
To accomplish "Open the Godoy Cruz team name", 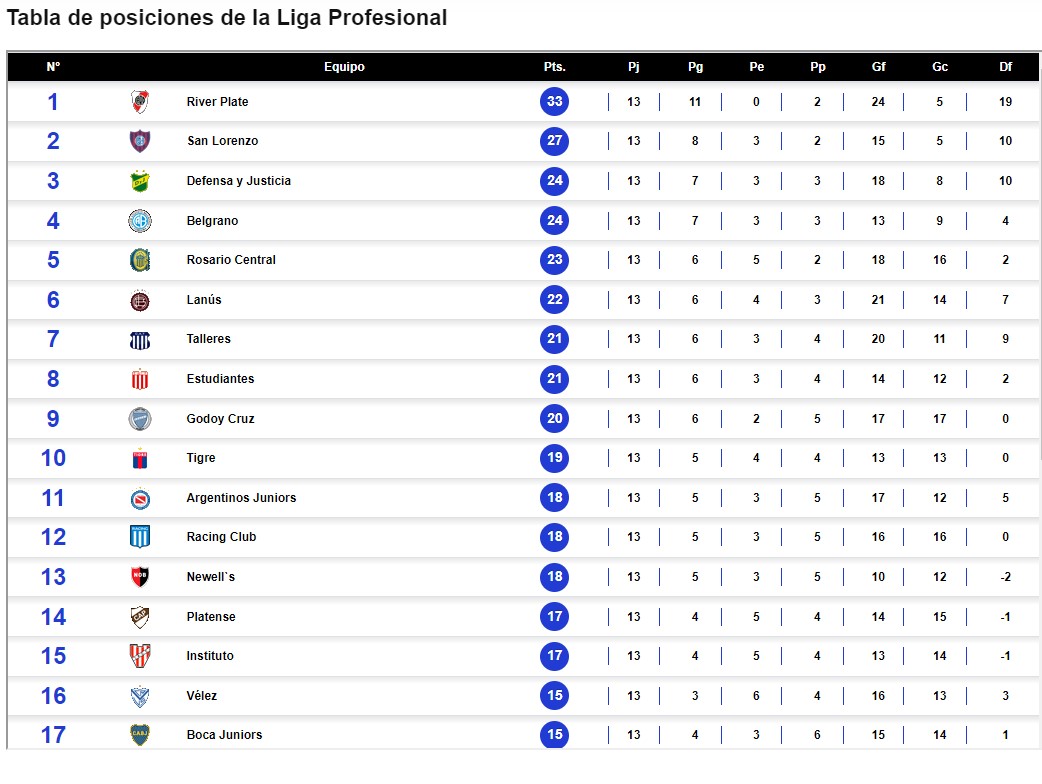I will tap(221, 419).
